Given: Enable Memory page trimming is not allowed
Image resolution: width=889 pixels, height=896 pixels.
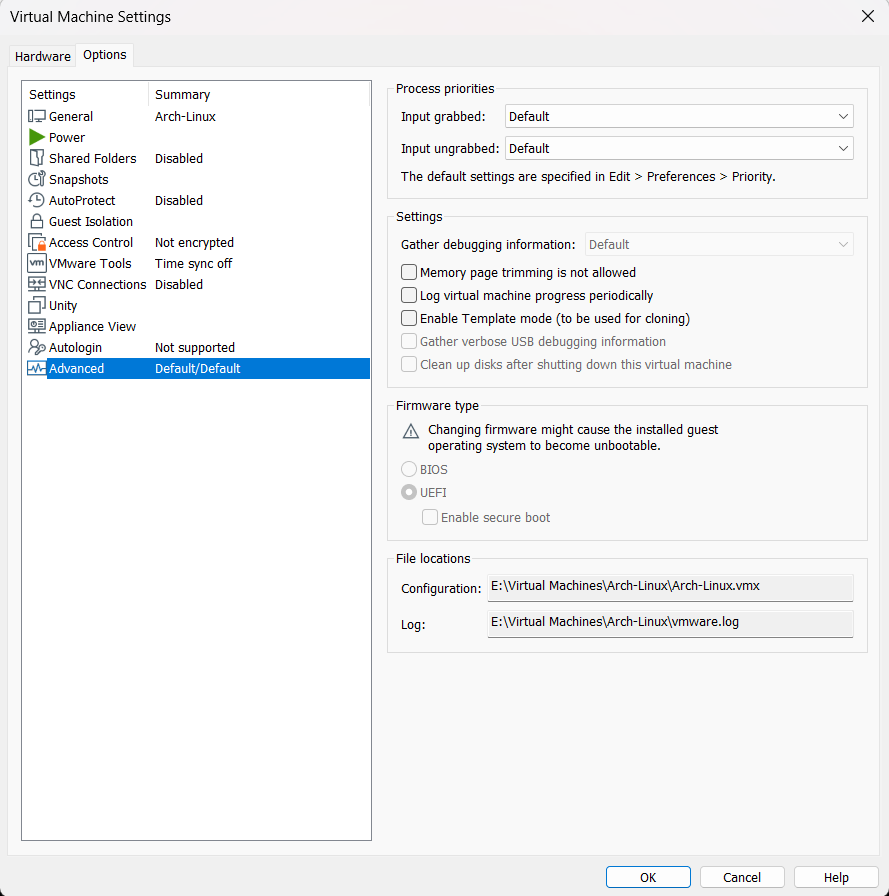Looking at the screenshot, I should pyautogui.click(x=409, y=273).
